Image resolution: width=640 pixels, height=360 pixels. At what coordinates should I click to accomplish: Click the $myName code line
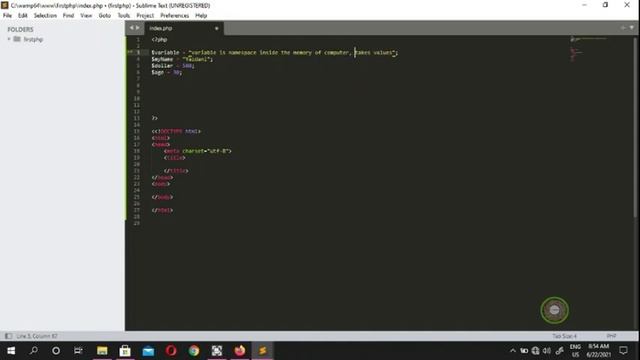click(182, 59)
